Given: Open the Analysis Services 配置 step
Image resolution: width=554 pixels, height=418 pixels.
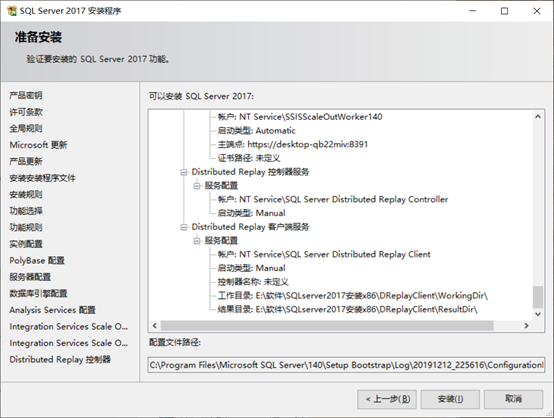Looking at the screenshot, I should 52,310.
